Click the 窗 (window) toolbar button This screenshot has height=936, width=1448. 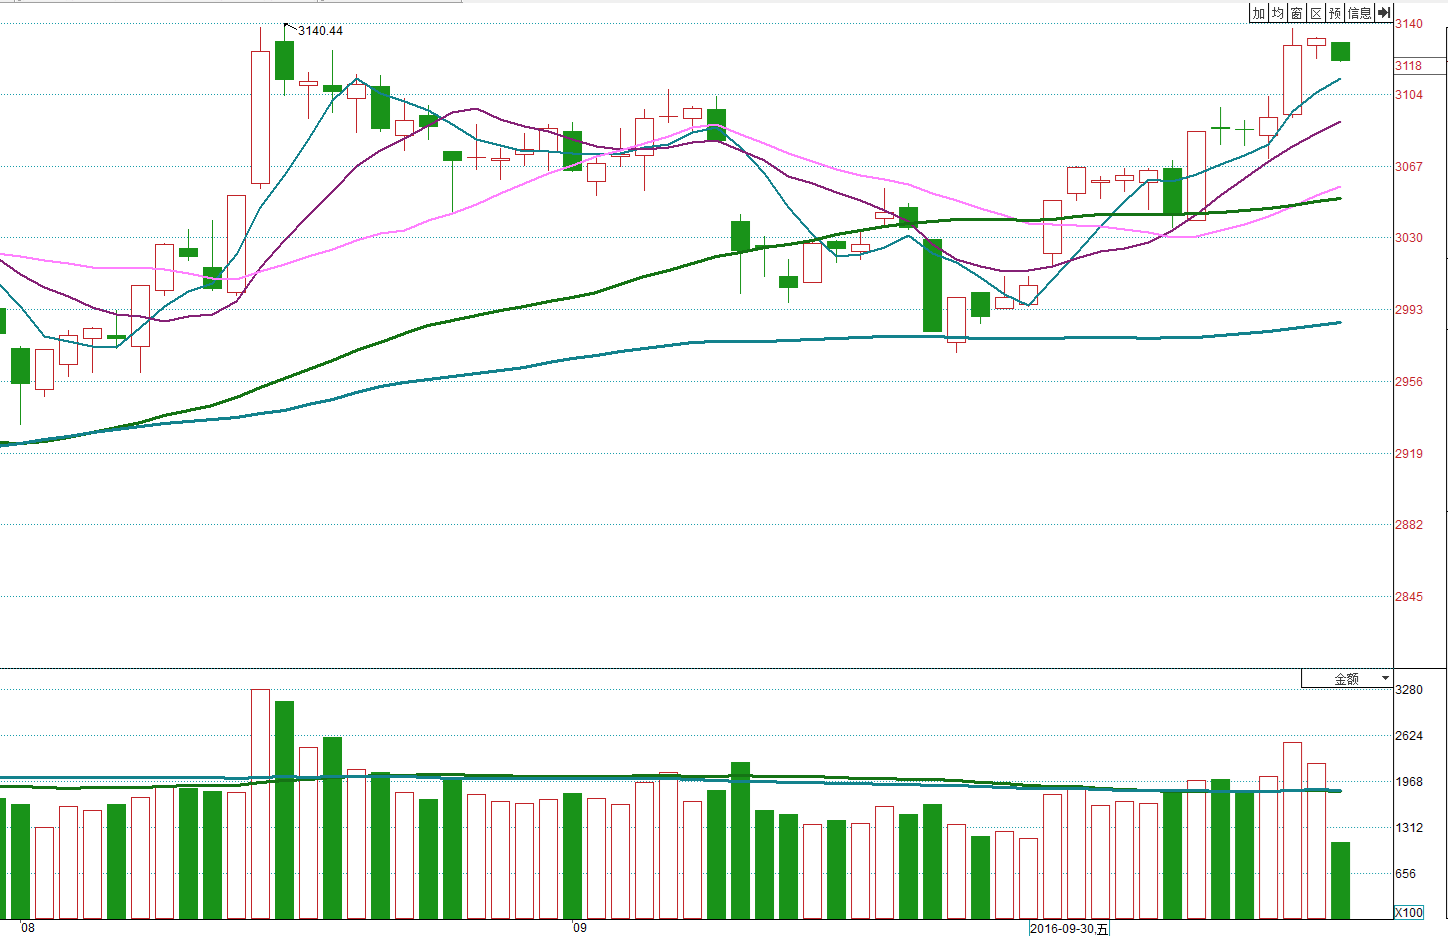1297,13
